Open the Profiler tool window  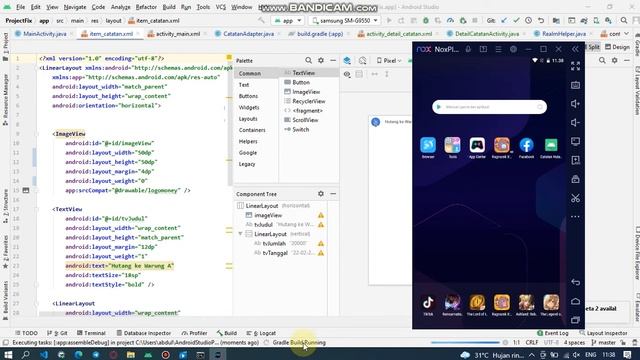[194, 333]
